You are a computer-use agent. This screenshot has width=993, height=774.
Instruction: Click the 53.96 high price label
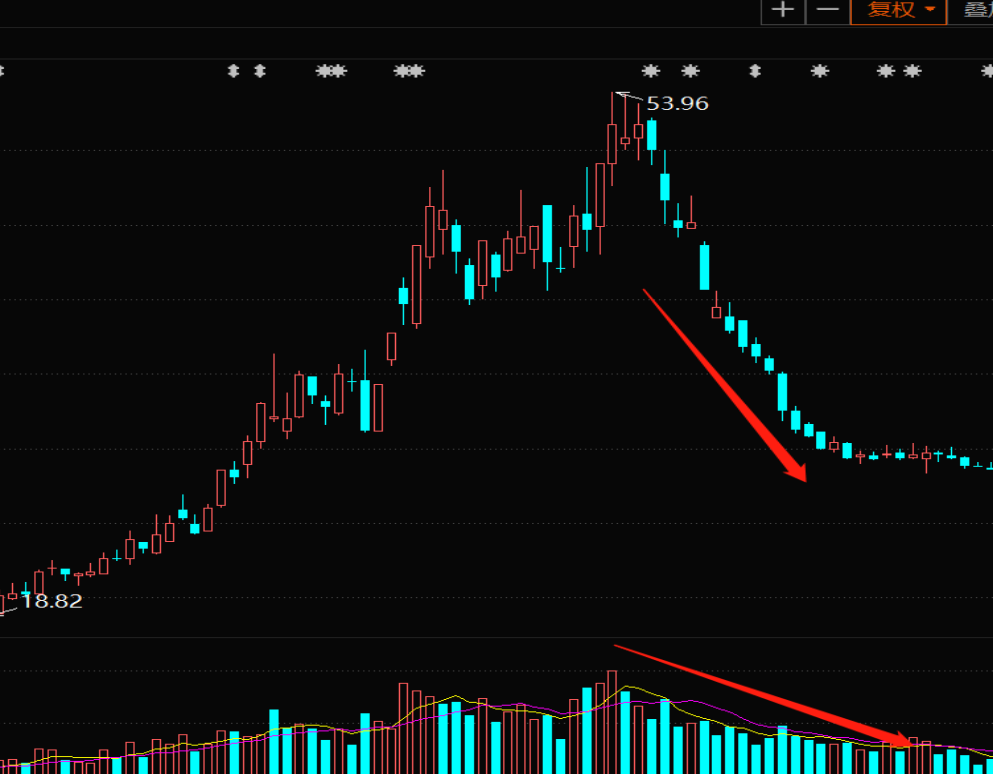click(x=677, y=103)
